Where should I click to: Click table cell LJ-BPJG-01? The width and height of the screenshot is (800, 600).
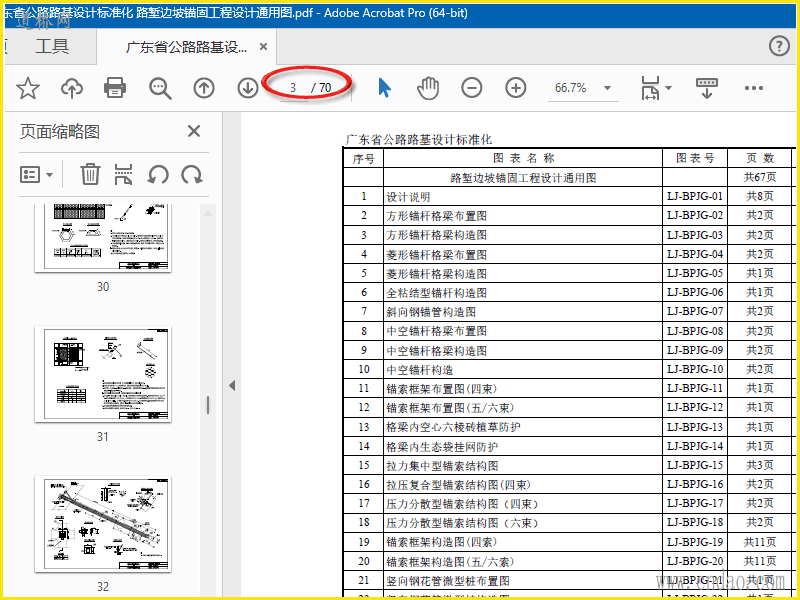(695, 196)
